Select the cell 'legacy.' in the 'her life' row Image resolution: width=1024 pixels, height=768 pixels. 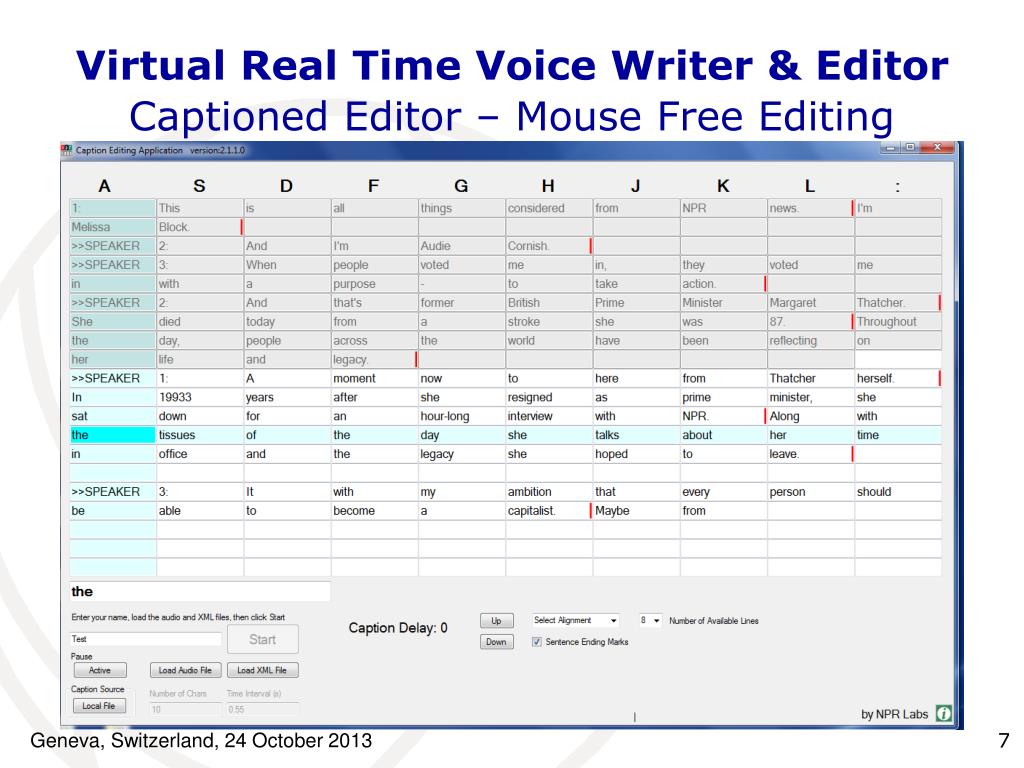click(374, 359)
